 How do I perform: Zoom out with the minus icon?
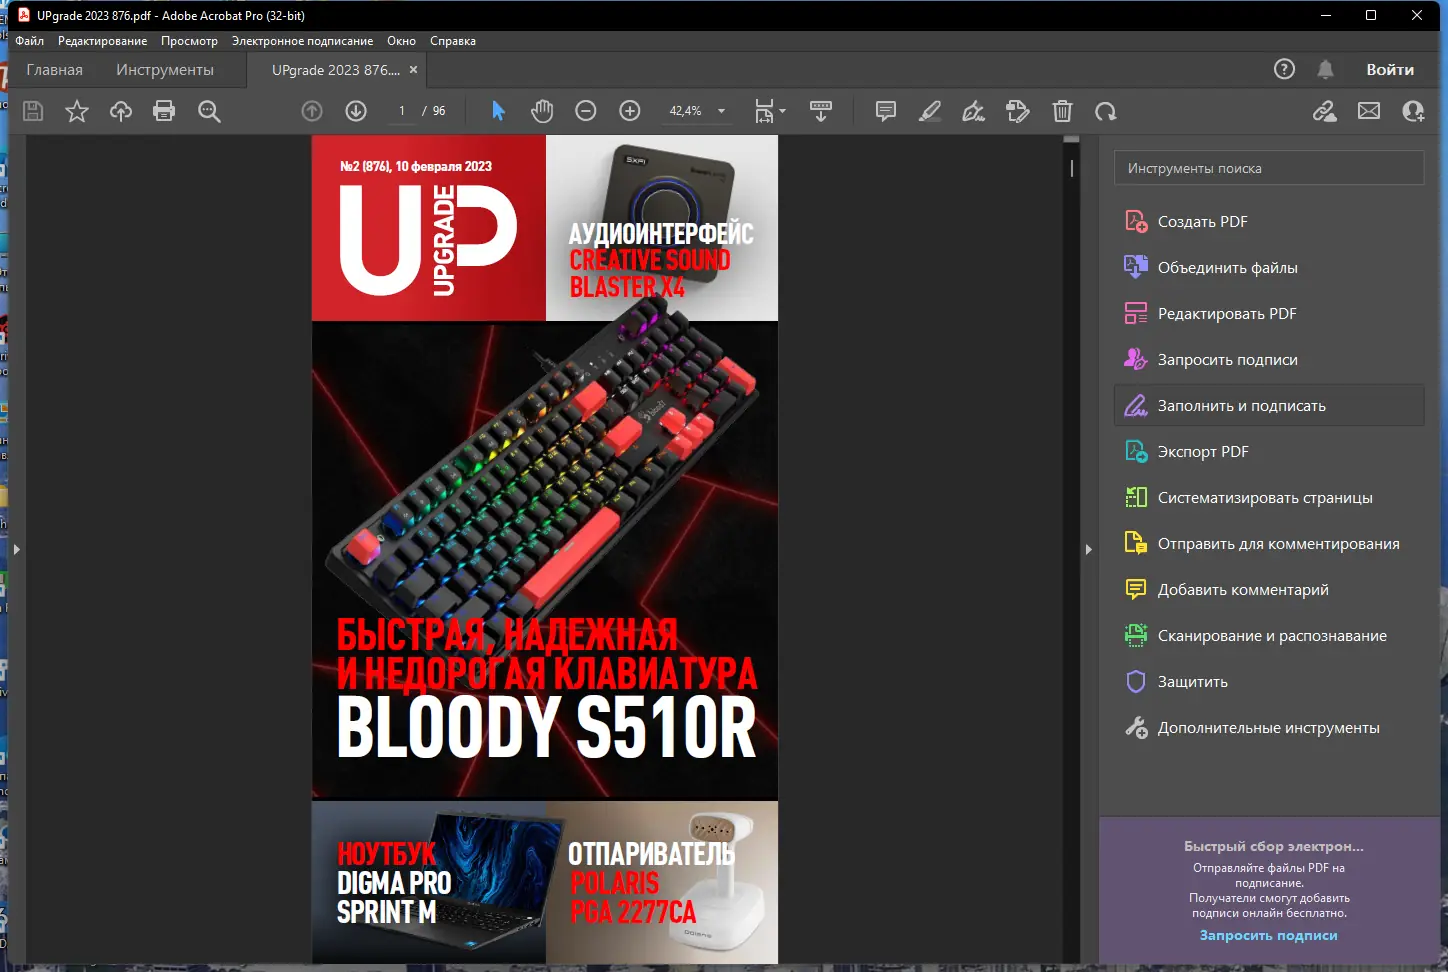coord(586,111)
